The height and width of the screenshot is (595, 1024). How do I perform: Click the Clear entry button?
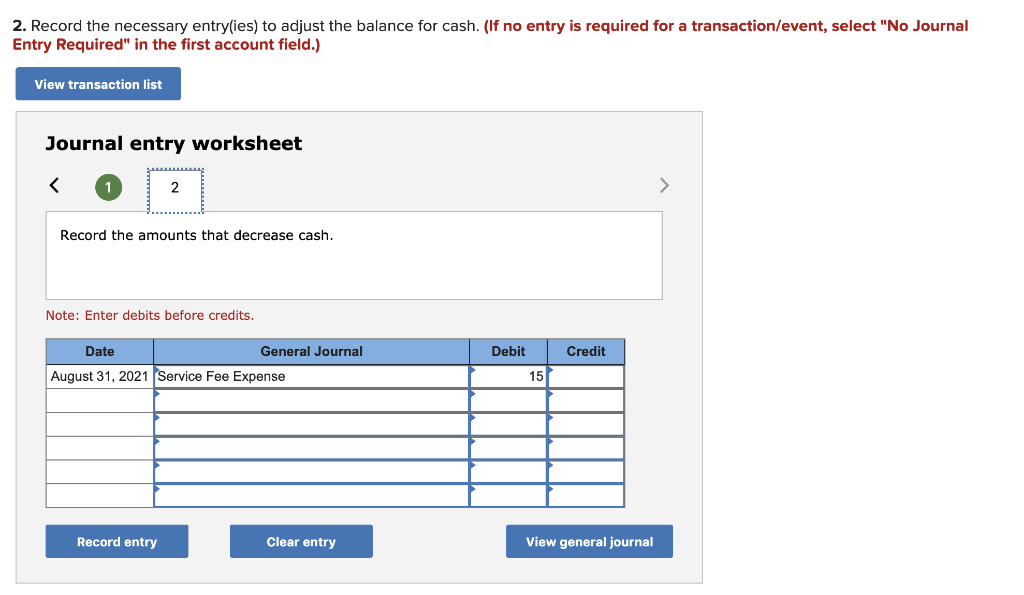(x=301, y=541)
